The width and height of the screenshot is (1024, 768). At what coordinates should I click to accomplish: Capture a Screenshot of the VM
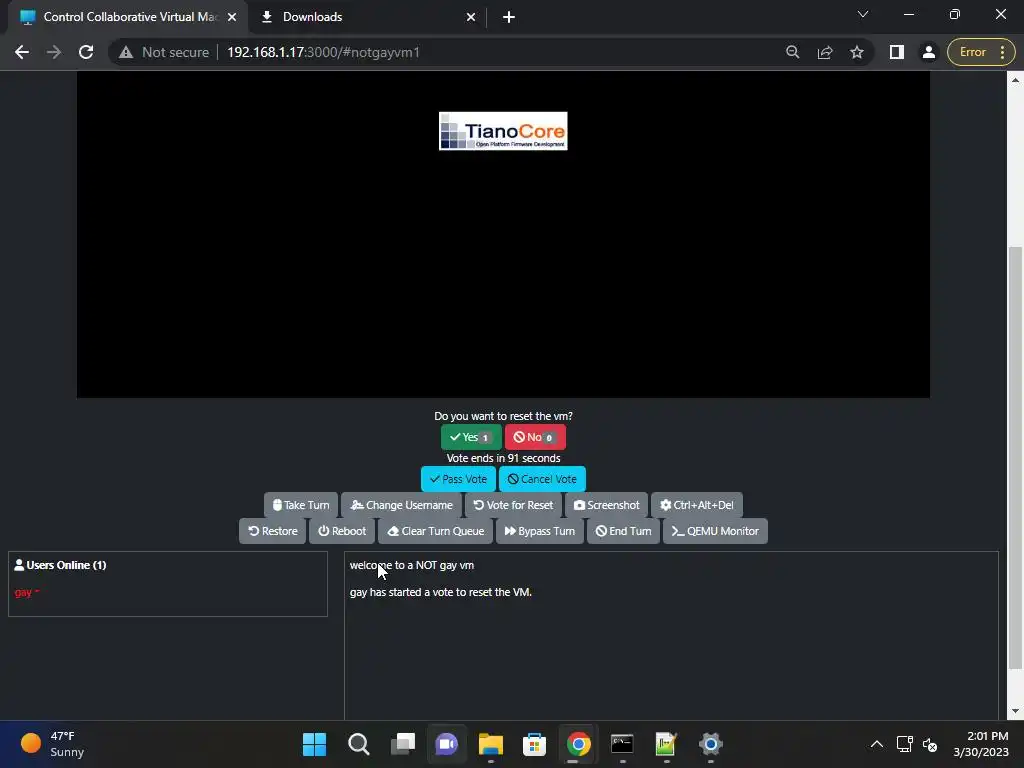pyautogui.click(x=606, y=505)
